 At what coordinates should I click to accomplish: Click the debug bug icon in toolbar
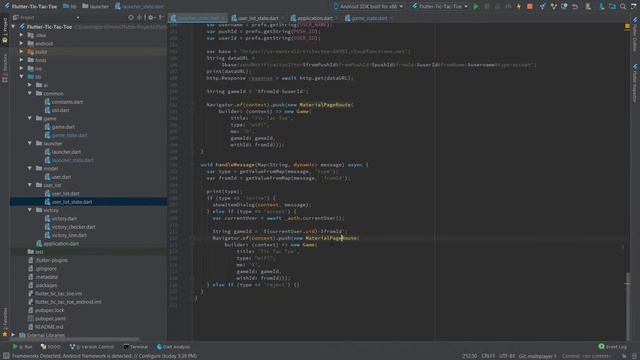pyautogui.click(x=487, y=7)
